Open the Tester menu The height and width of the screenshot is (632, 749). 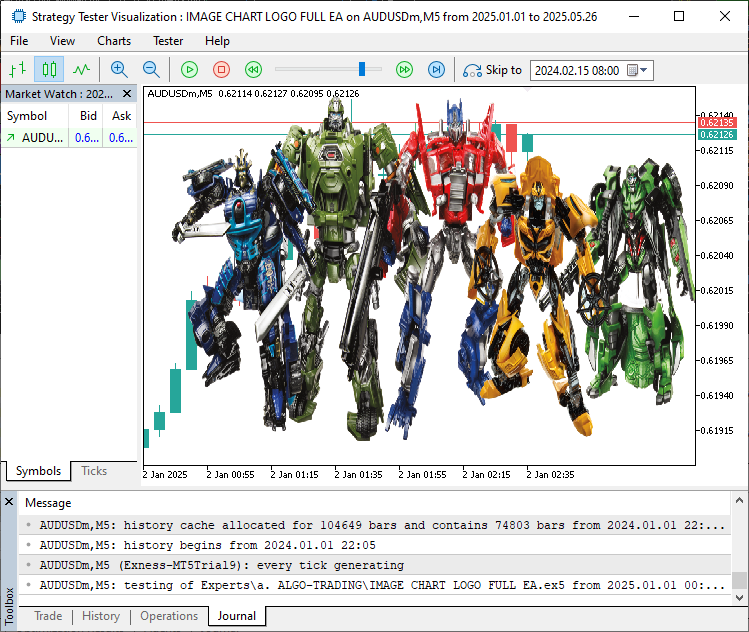167,41
